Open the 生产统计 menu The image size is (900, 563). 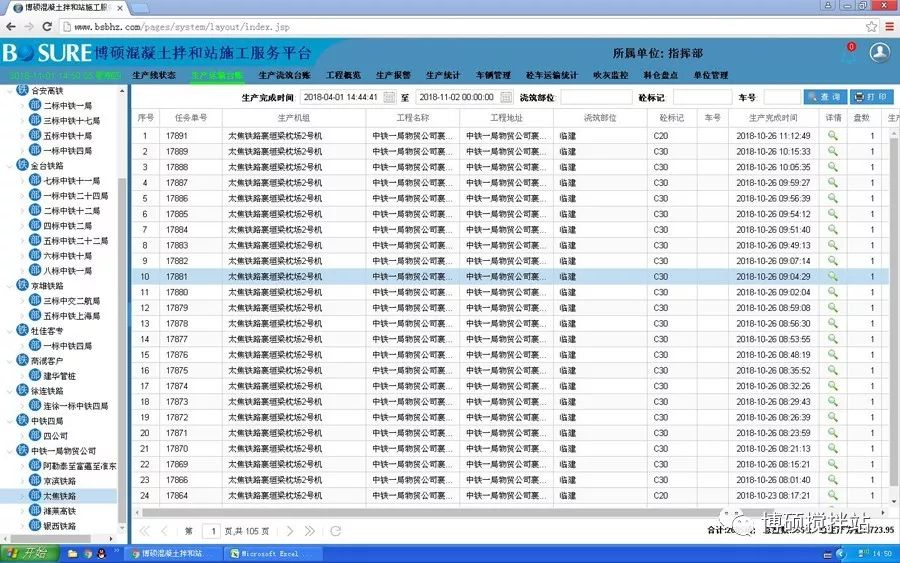coord(443,75)
